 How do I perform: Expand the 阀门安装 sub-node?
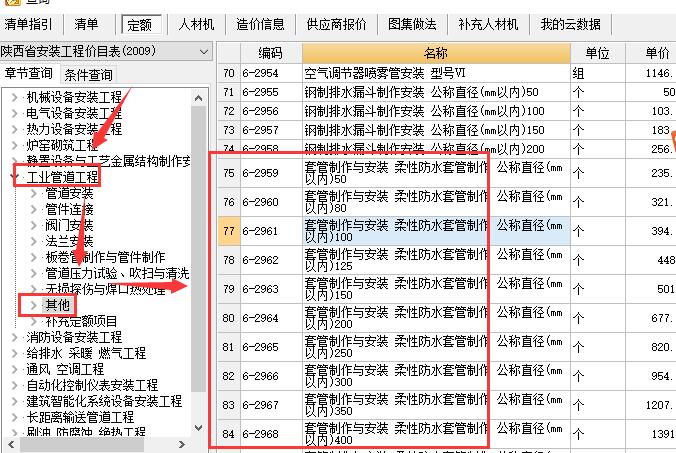point(34,225)
